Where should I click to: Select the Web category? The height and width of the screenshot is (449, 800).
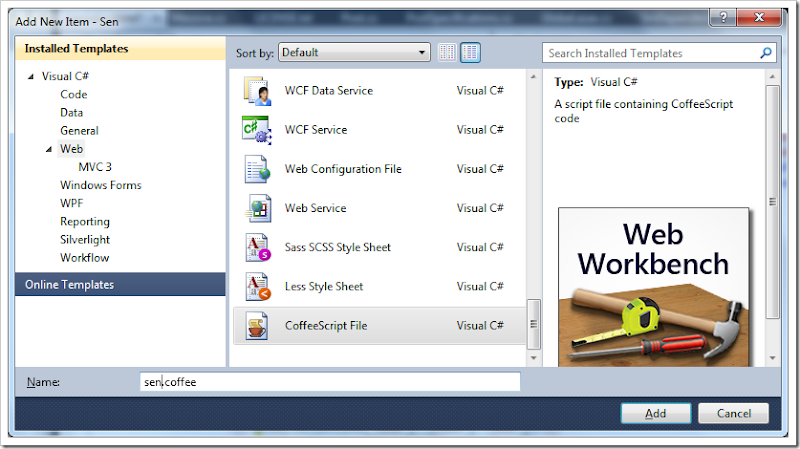[x=71, y=149]
